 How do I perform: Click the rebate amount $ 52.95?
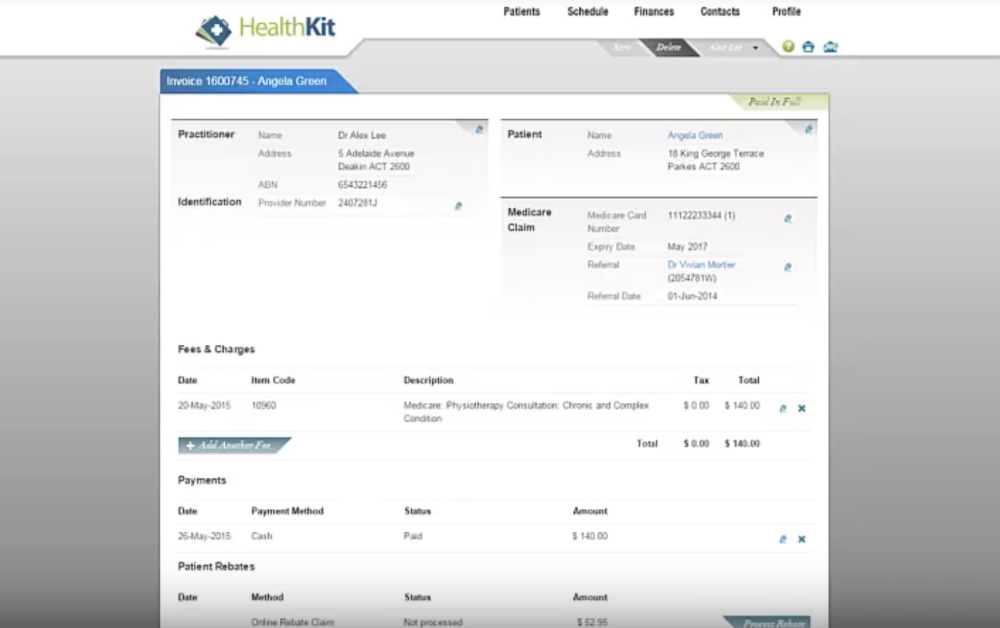tap(592, 622)
